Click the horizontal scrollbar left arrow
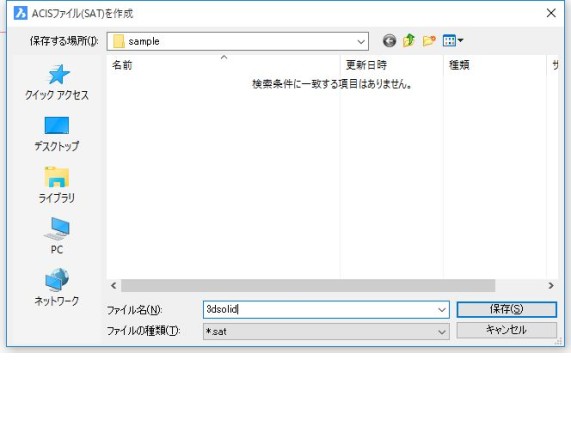 tap(114, 286)
